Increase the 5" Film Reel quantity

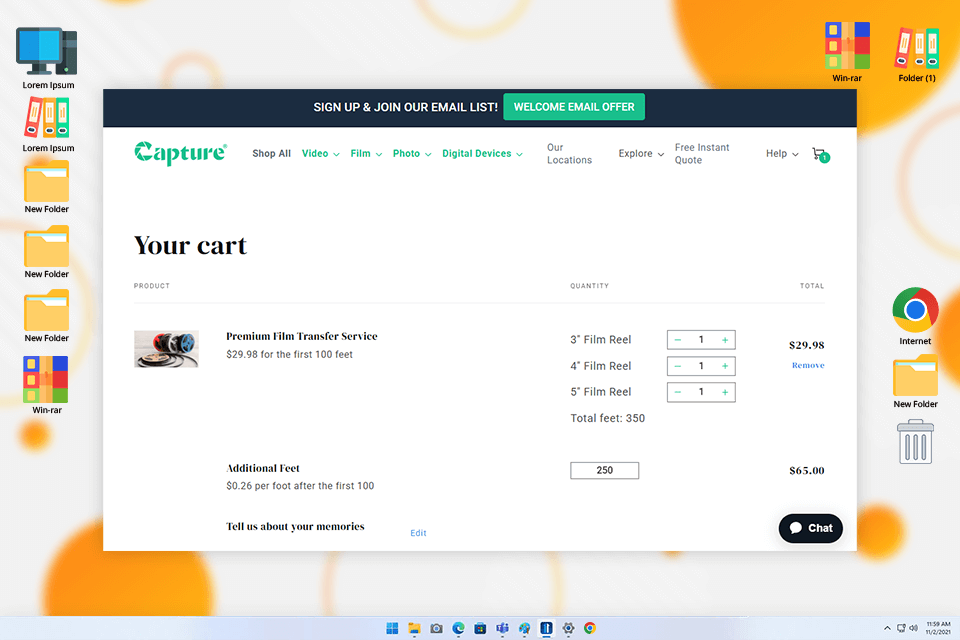coord(725,392)
